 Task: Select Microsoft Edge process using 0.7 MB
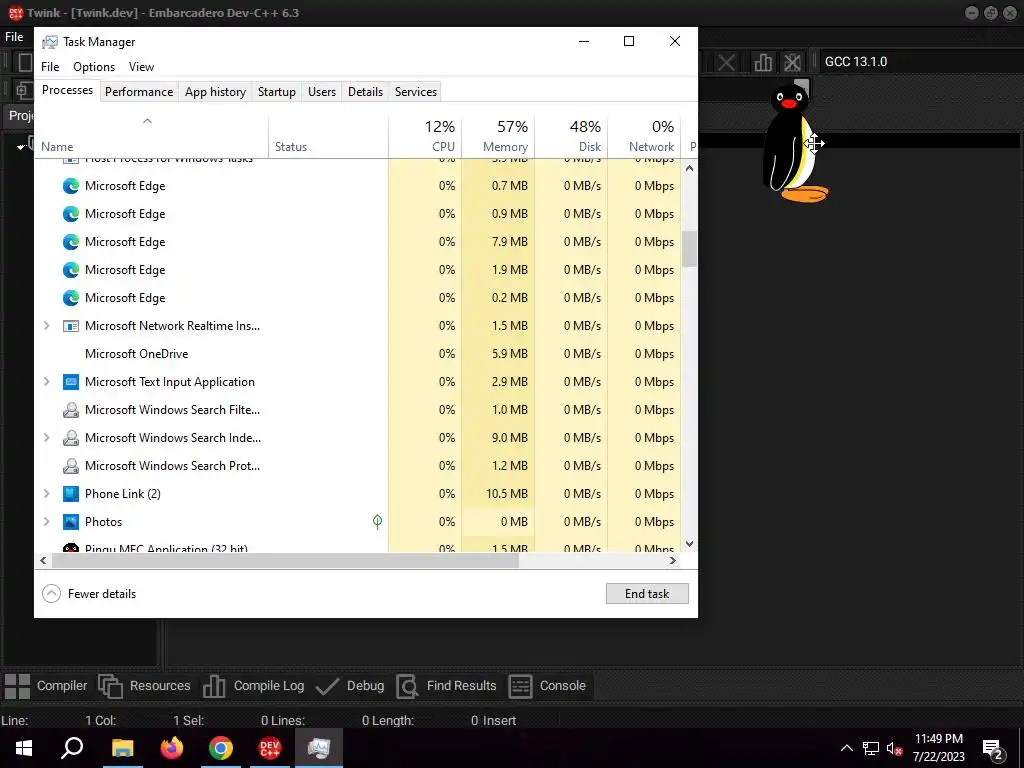[x=358, y=185]
